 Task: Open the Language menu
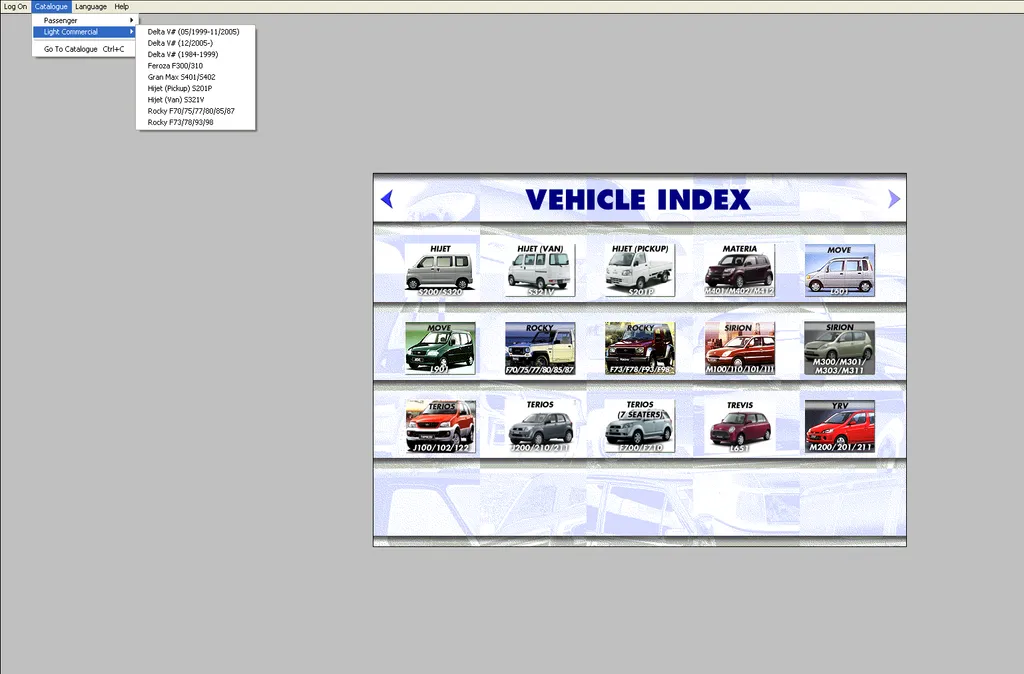91,7
